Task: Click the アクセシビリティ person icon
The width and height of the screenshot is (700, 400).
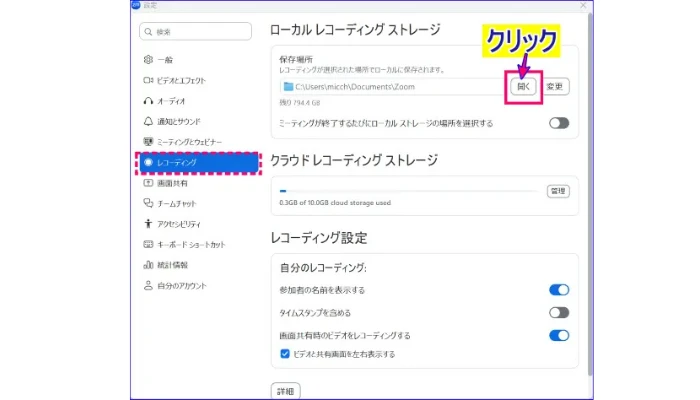Action: [x=148, y=224]
